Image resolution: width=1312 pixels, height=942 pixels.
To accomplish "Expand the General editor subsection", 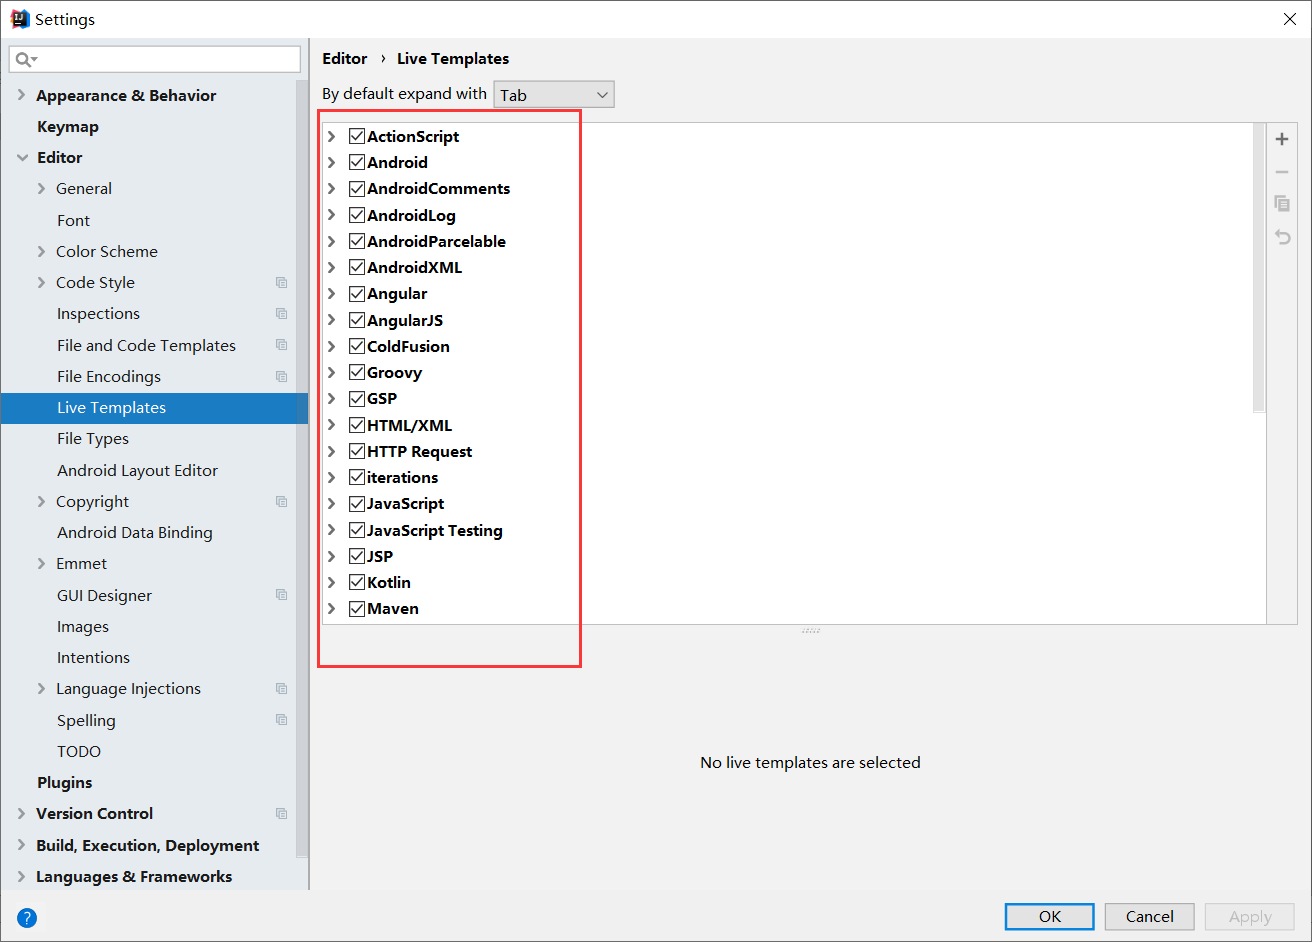I will [x=41, y=189].
